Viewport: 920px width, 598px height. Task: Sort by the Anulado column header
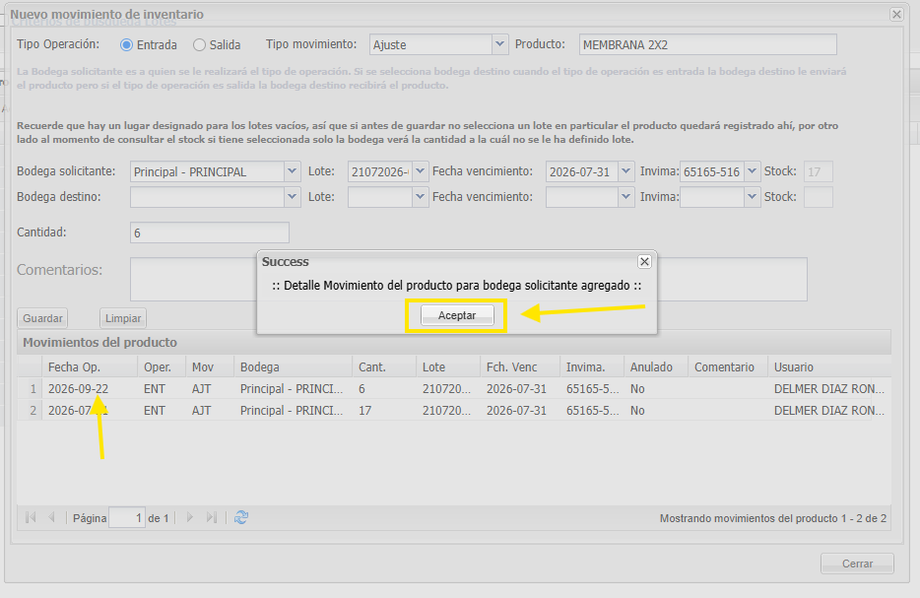click(x=656, y=367)
